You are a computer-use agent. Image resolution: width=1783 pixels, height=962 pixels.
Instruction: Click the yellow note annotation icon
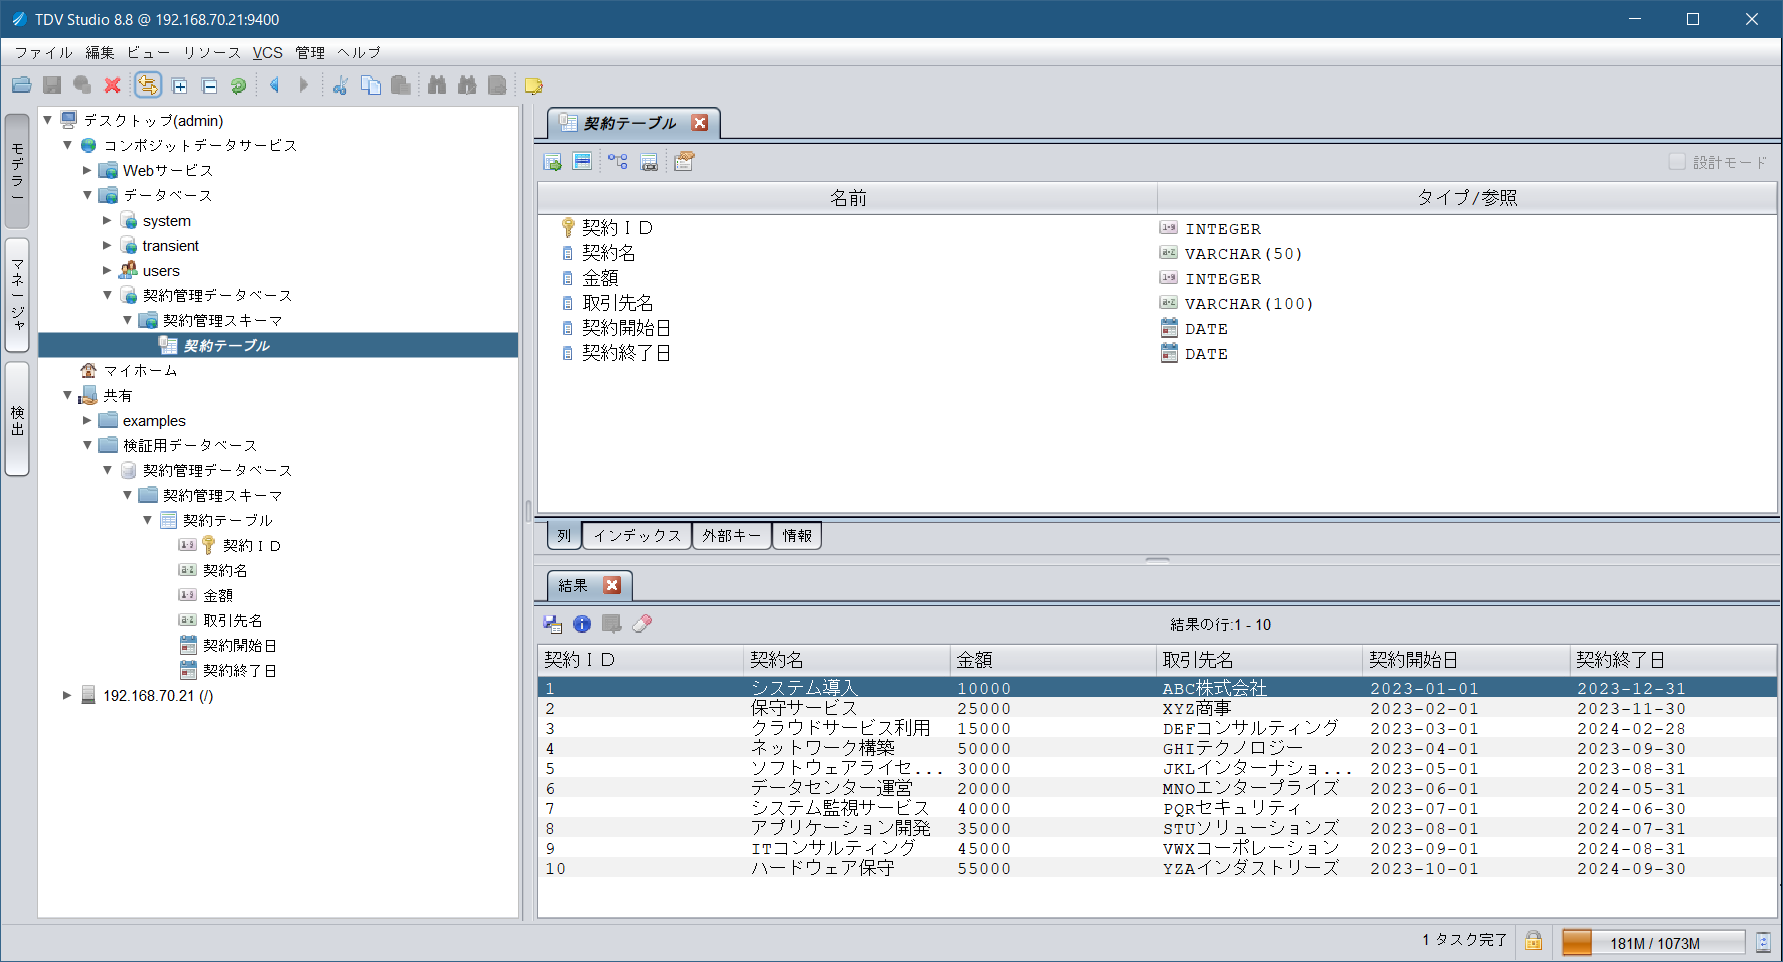click(x=533, y=86)
